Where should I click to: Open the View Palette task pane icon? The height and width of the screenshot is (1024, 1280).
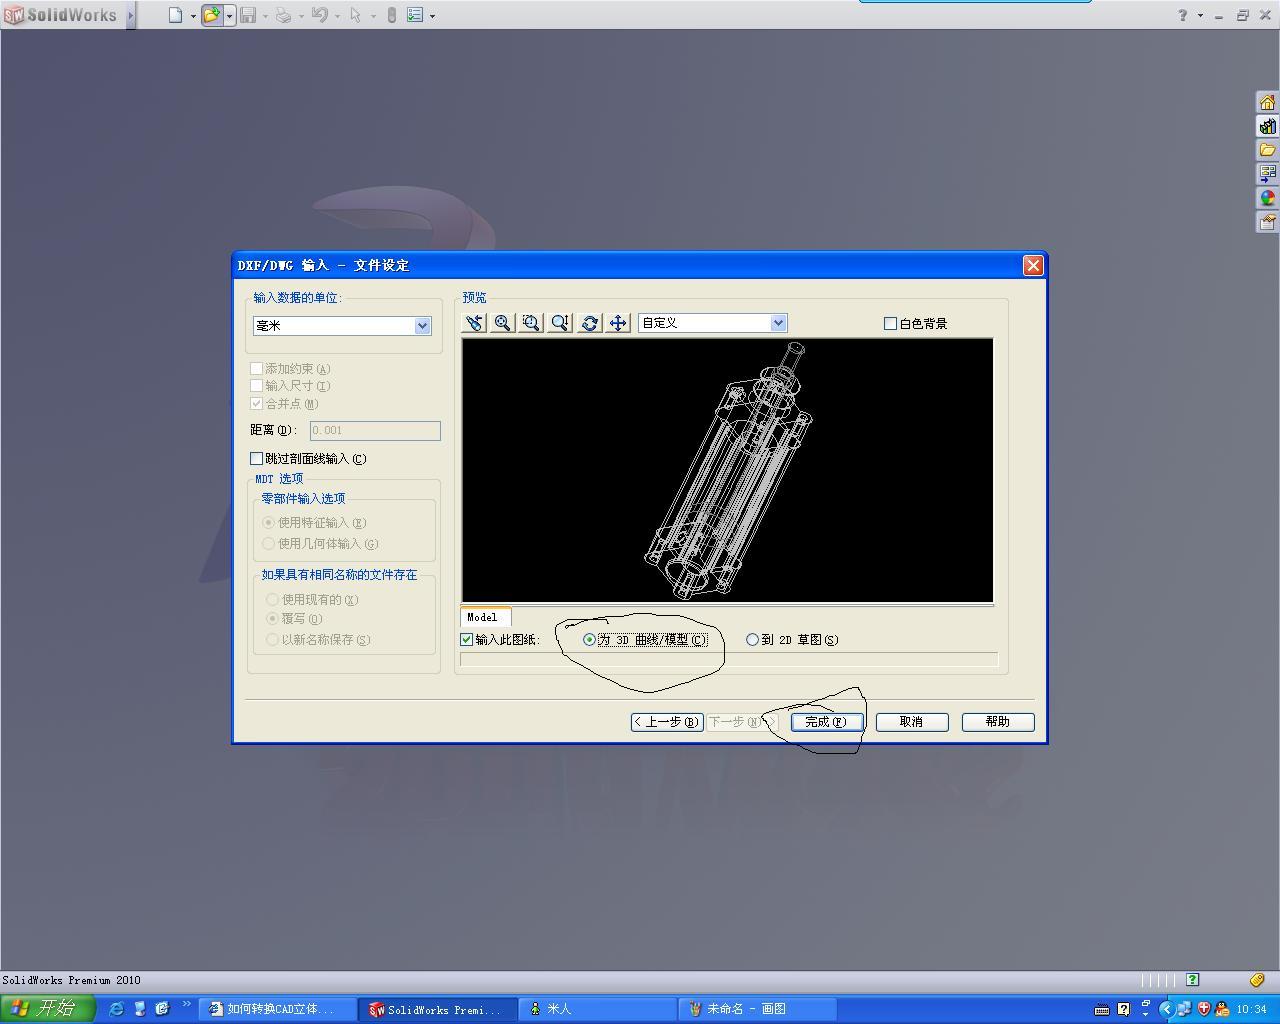point(1267,174)
